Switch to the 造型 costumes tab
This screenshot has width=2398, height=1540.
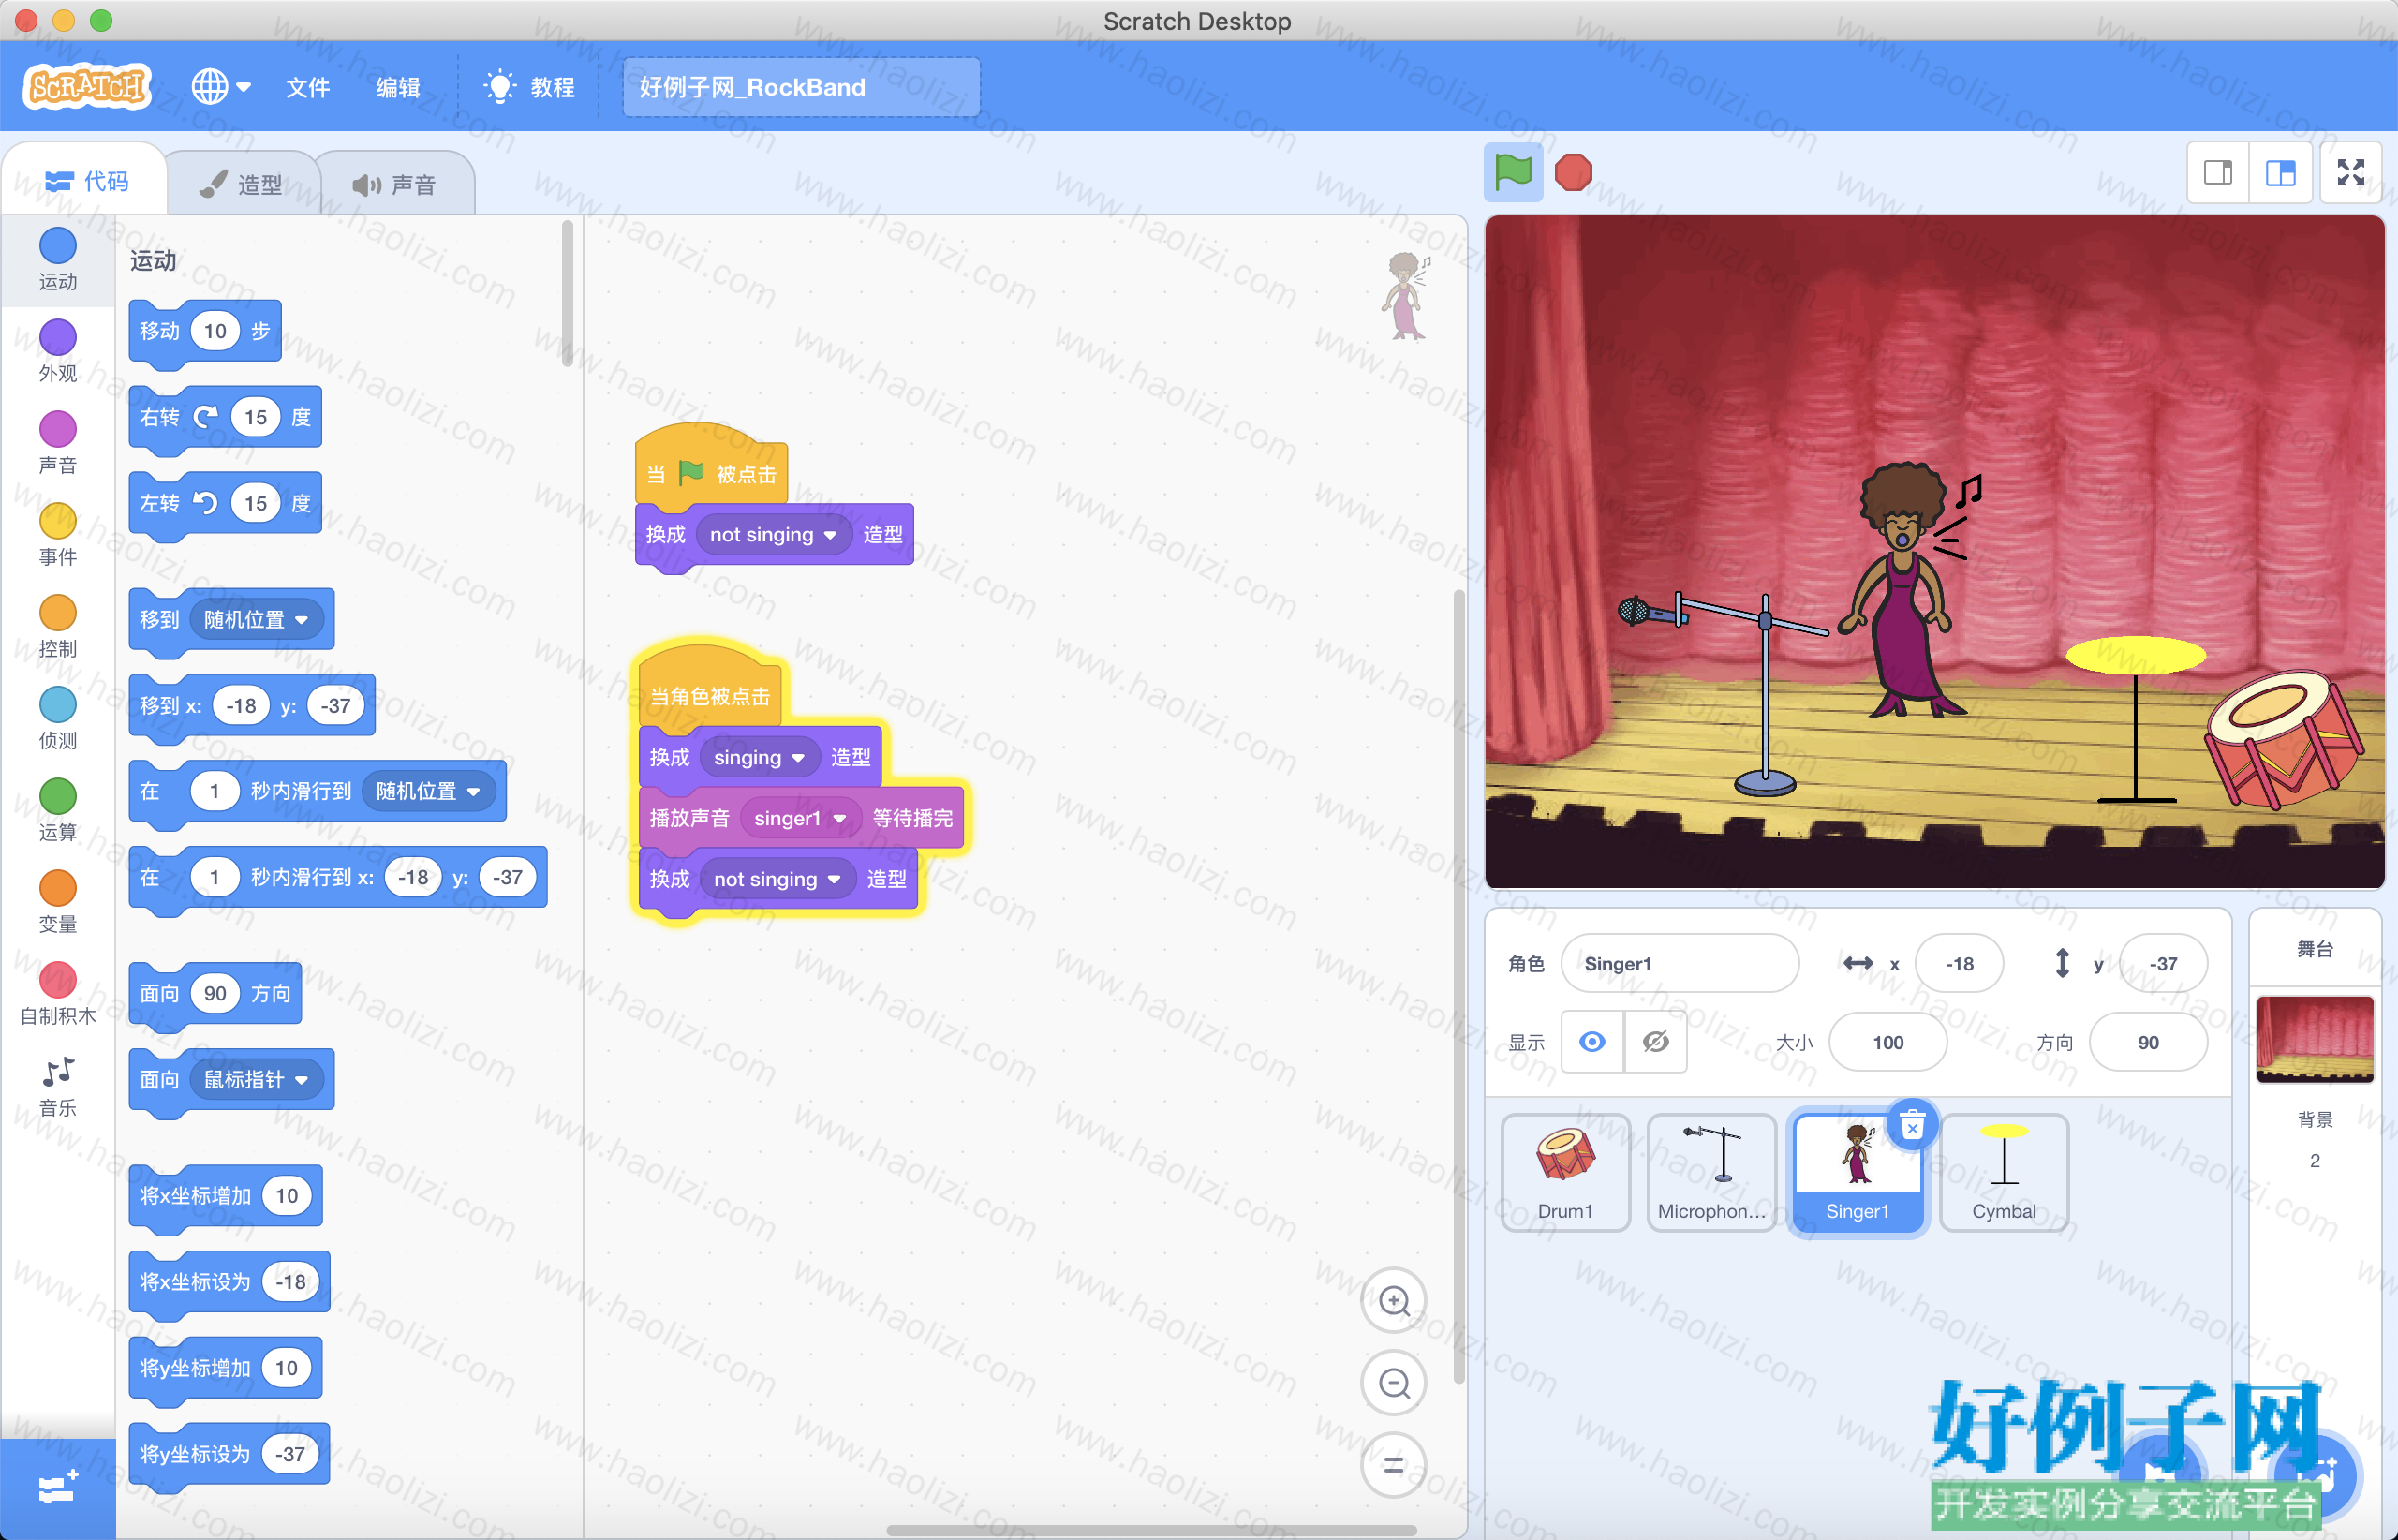(x=241, y=184)
